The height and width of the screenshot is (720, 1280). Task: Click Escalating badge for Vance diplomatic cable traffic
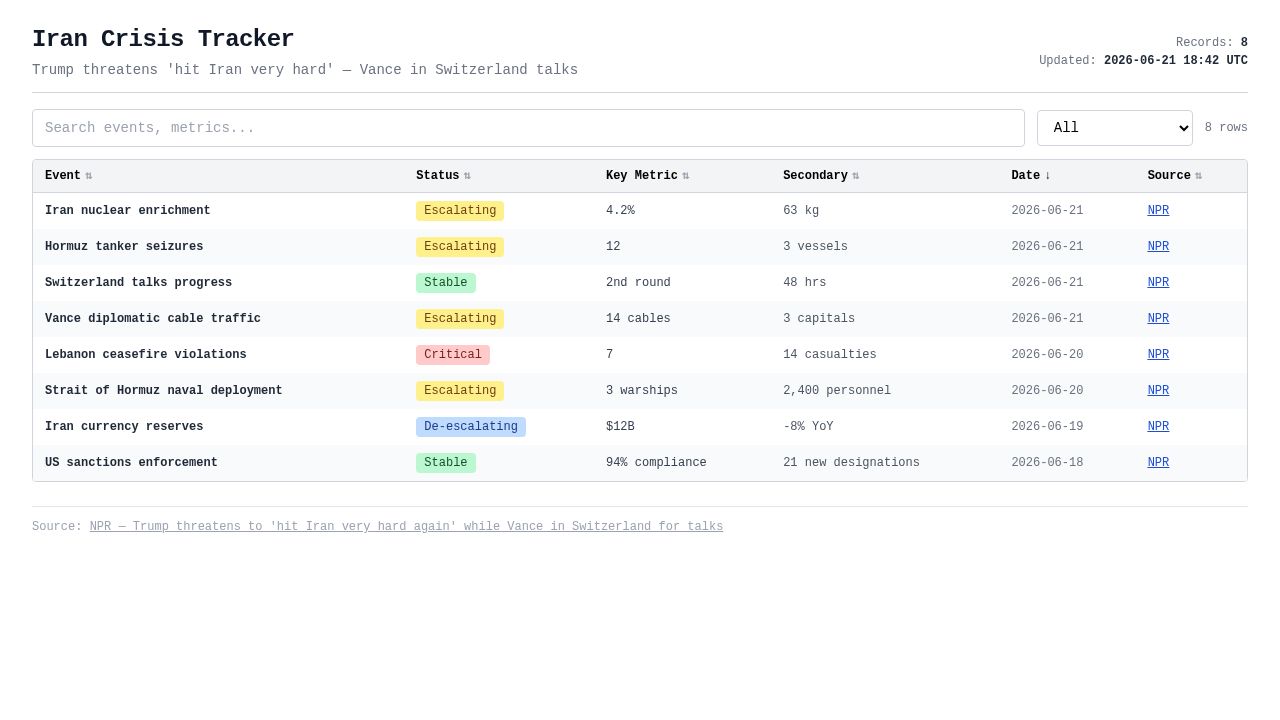coord(460,319)
